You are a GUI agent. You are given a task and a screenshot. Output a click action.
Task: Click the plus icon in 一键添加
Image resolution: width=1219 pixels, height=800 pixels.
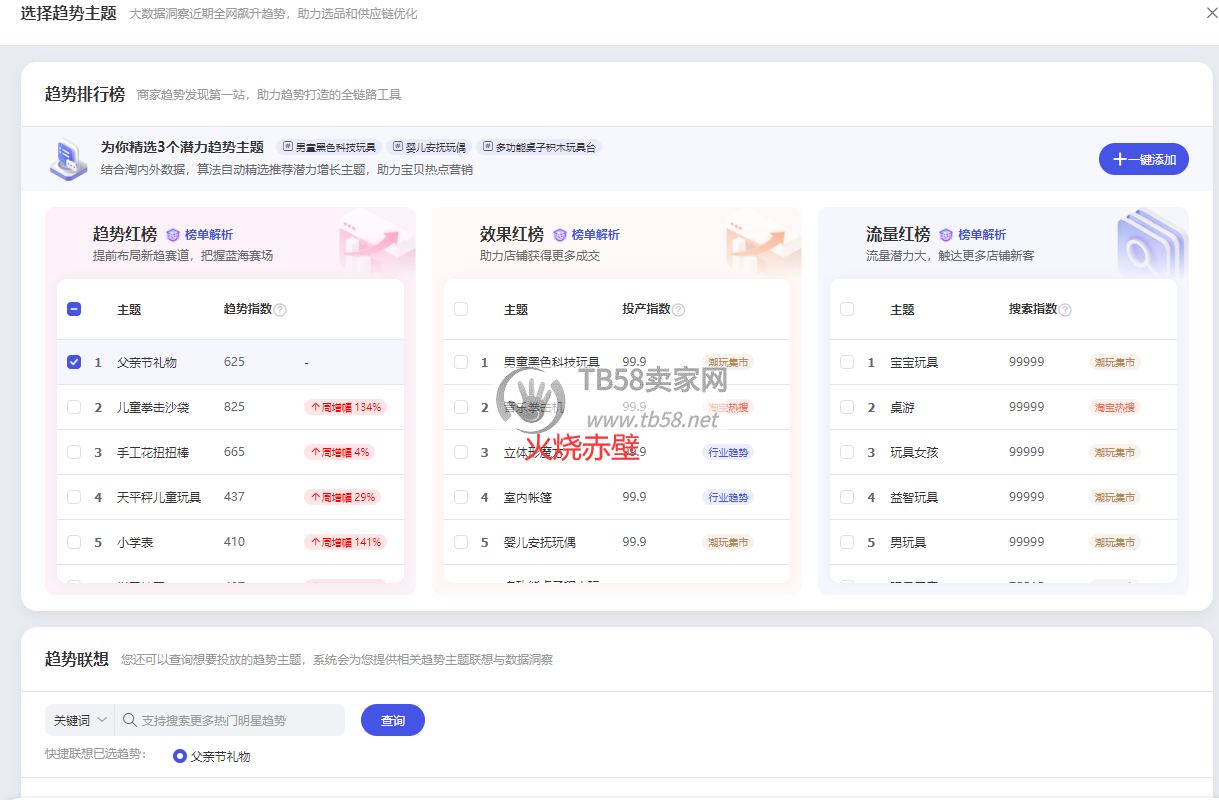(x=1120, y=159)
